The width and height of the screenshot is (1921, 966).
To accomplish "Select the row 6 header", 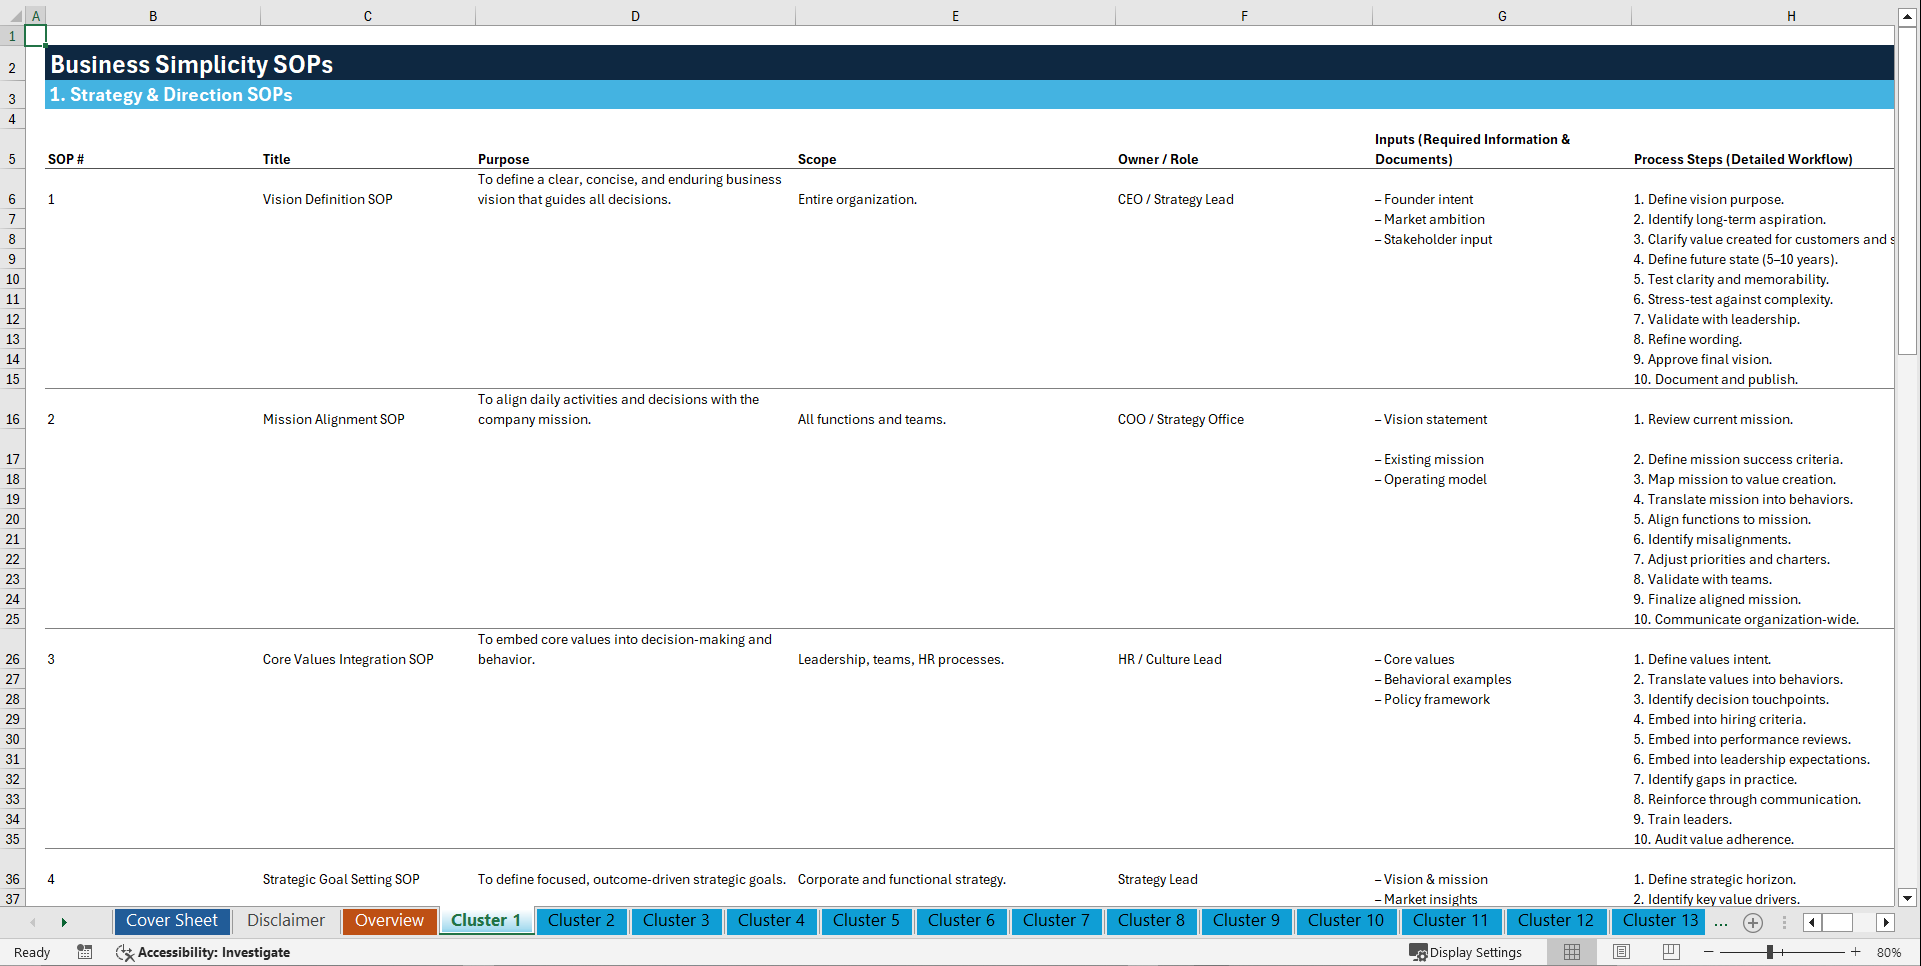I will point(13,199).
